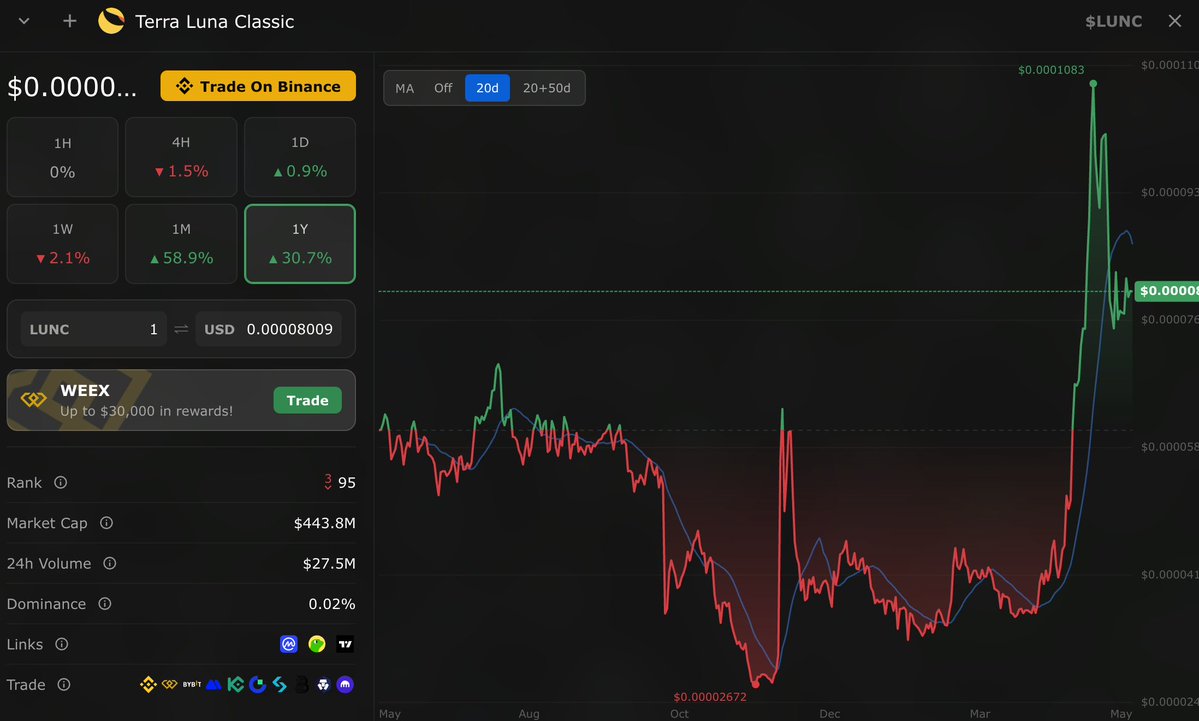Trade on MEXC via exchange icon
Image resolution: width=1199 pixels, height=721 pixels.
(x=213, y=685)
